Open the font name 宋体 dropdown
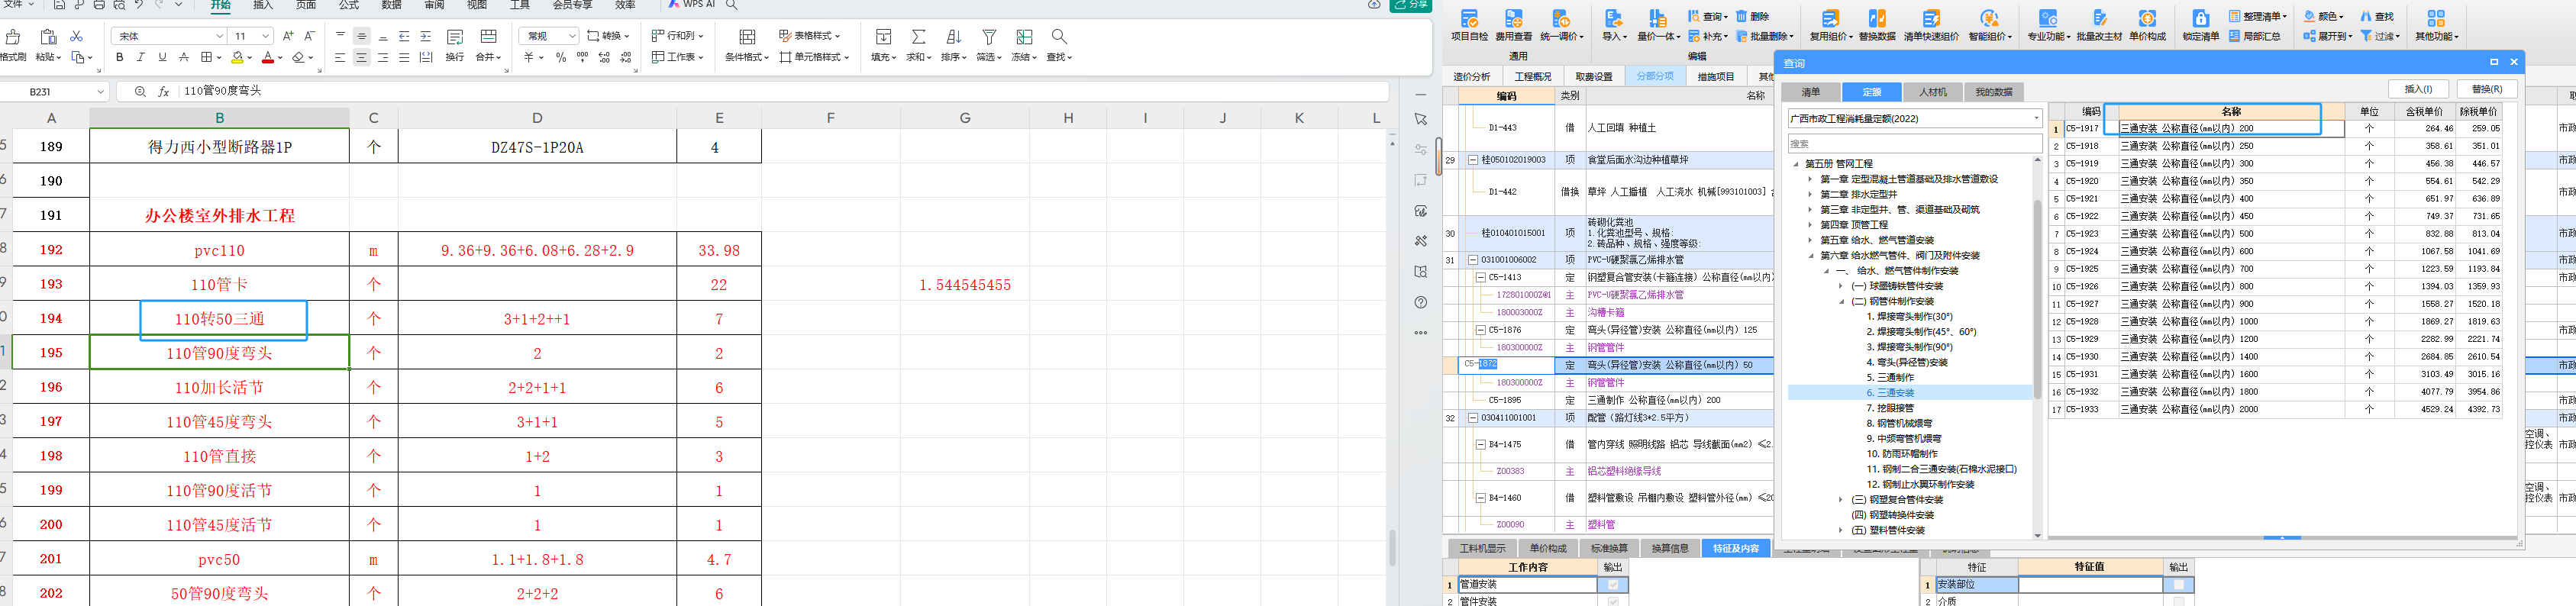The image size is (2576, 606). [219, 36]
